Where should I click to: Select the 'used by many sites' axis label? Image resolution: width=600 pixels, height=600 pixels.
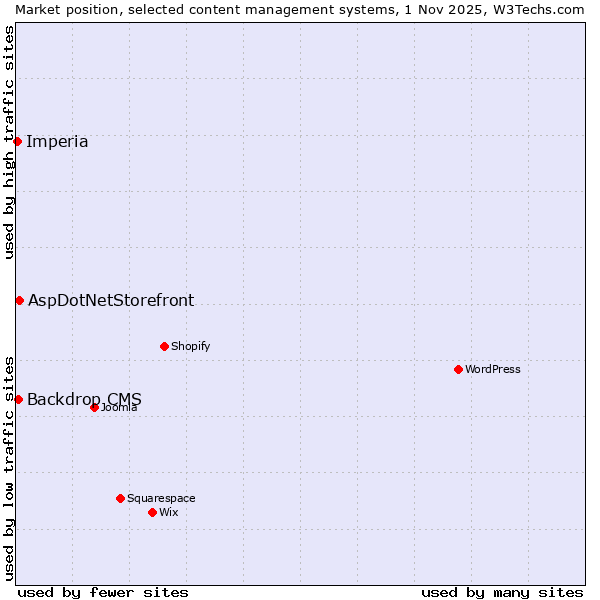tap(502, 592)
